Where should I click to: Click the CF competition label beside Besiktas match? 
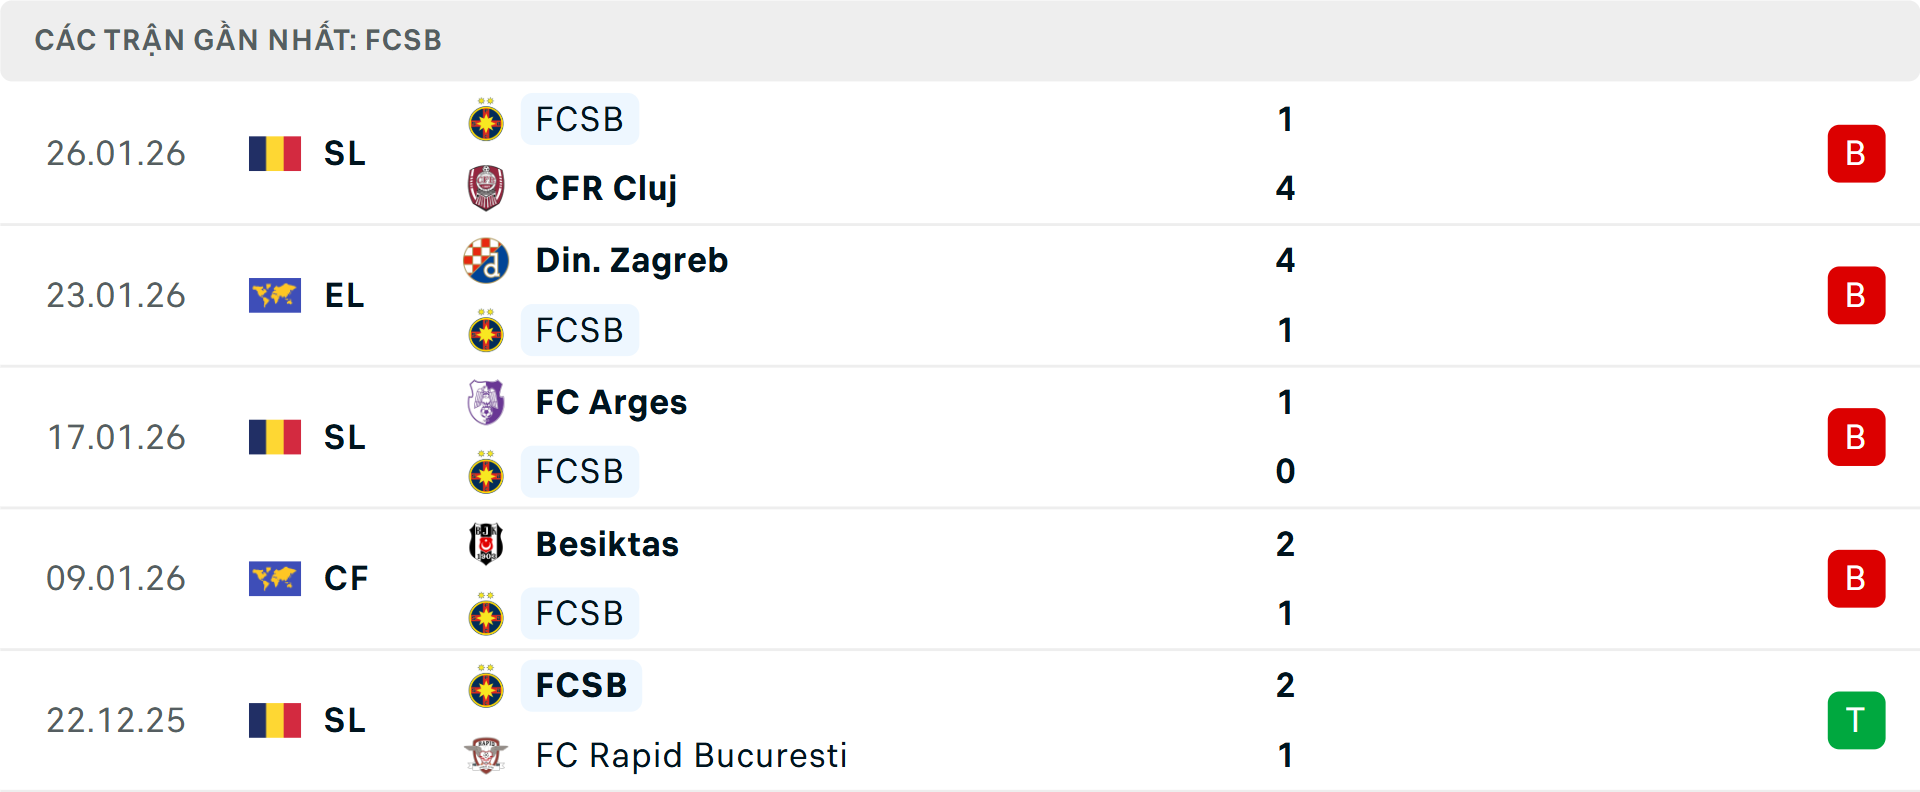(346, 578)
